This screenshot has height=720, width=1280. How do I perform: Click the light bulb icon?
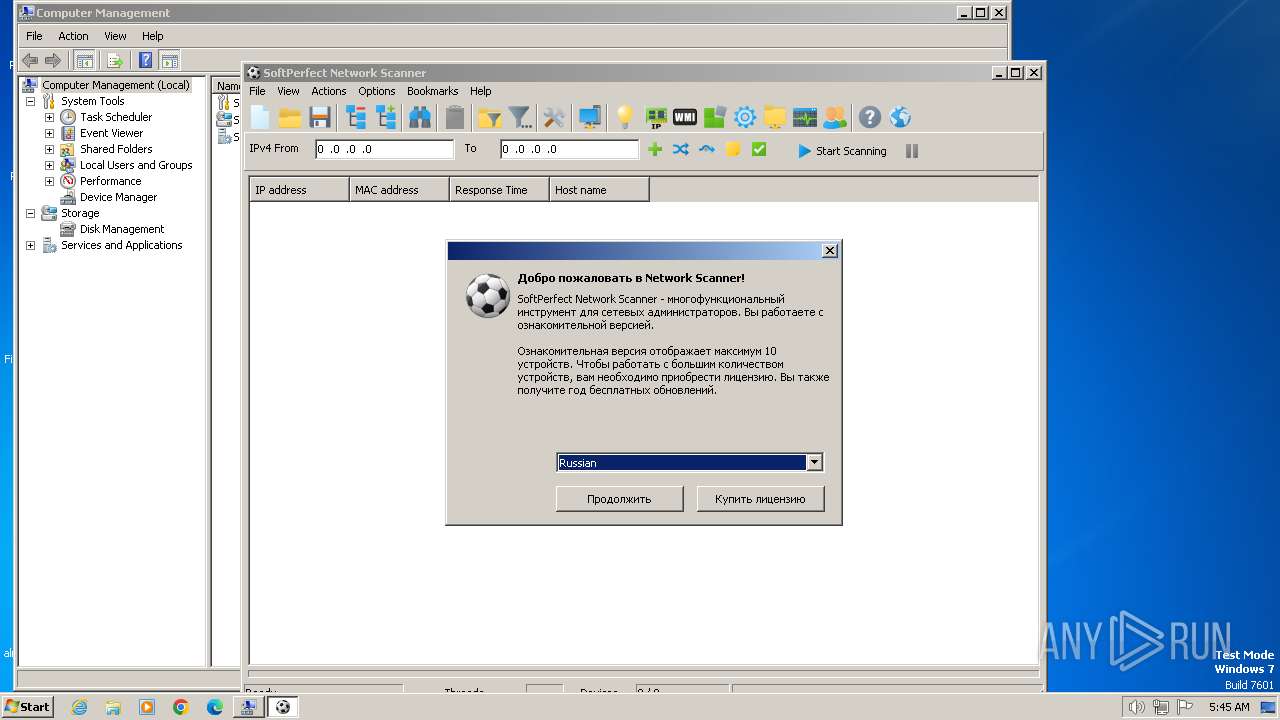625,118
